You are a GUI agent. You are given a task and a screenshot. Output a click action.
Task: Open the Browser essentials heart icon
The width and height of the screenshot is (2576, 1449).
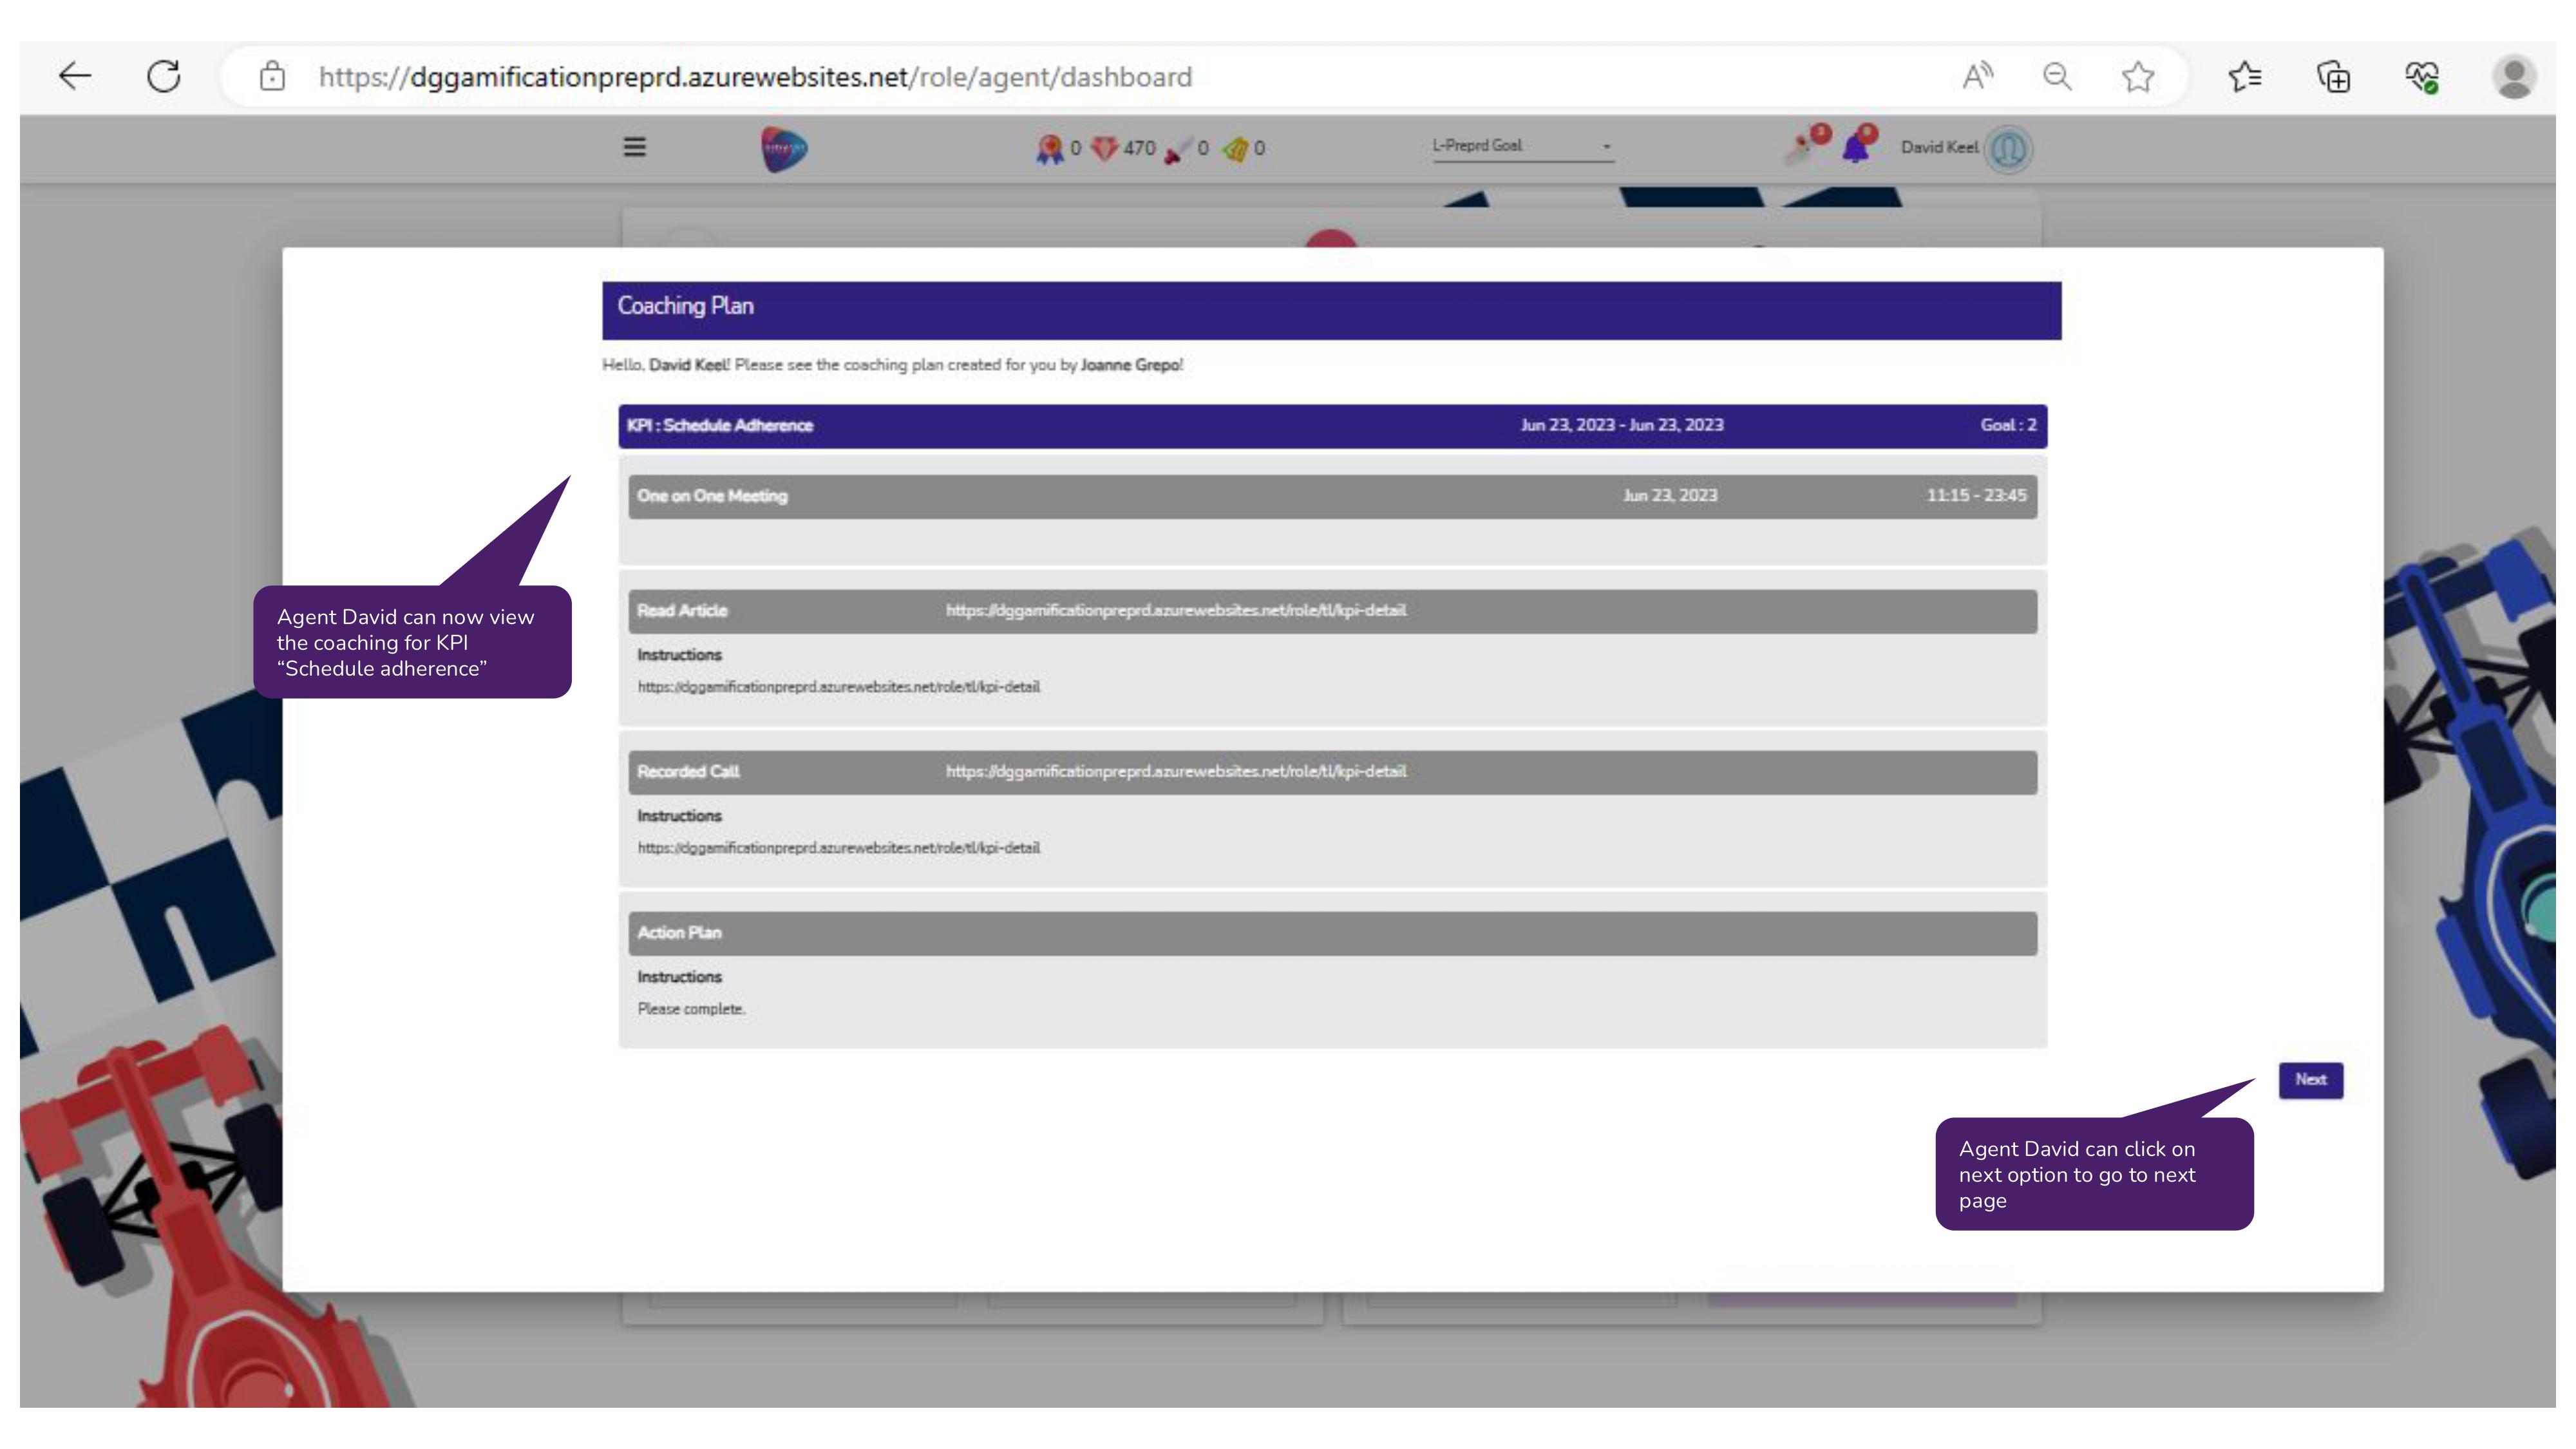click(x=2422, y=76)
